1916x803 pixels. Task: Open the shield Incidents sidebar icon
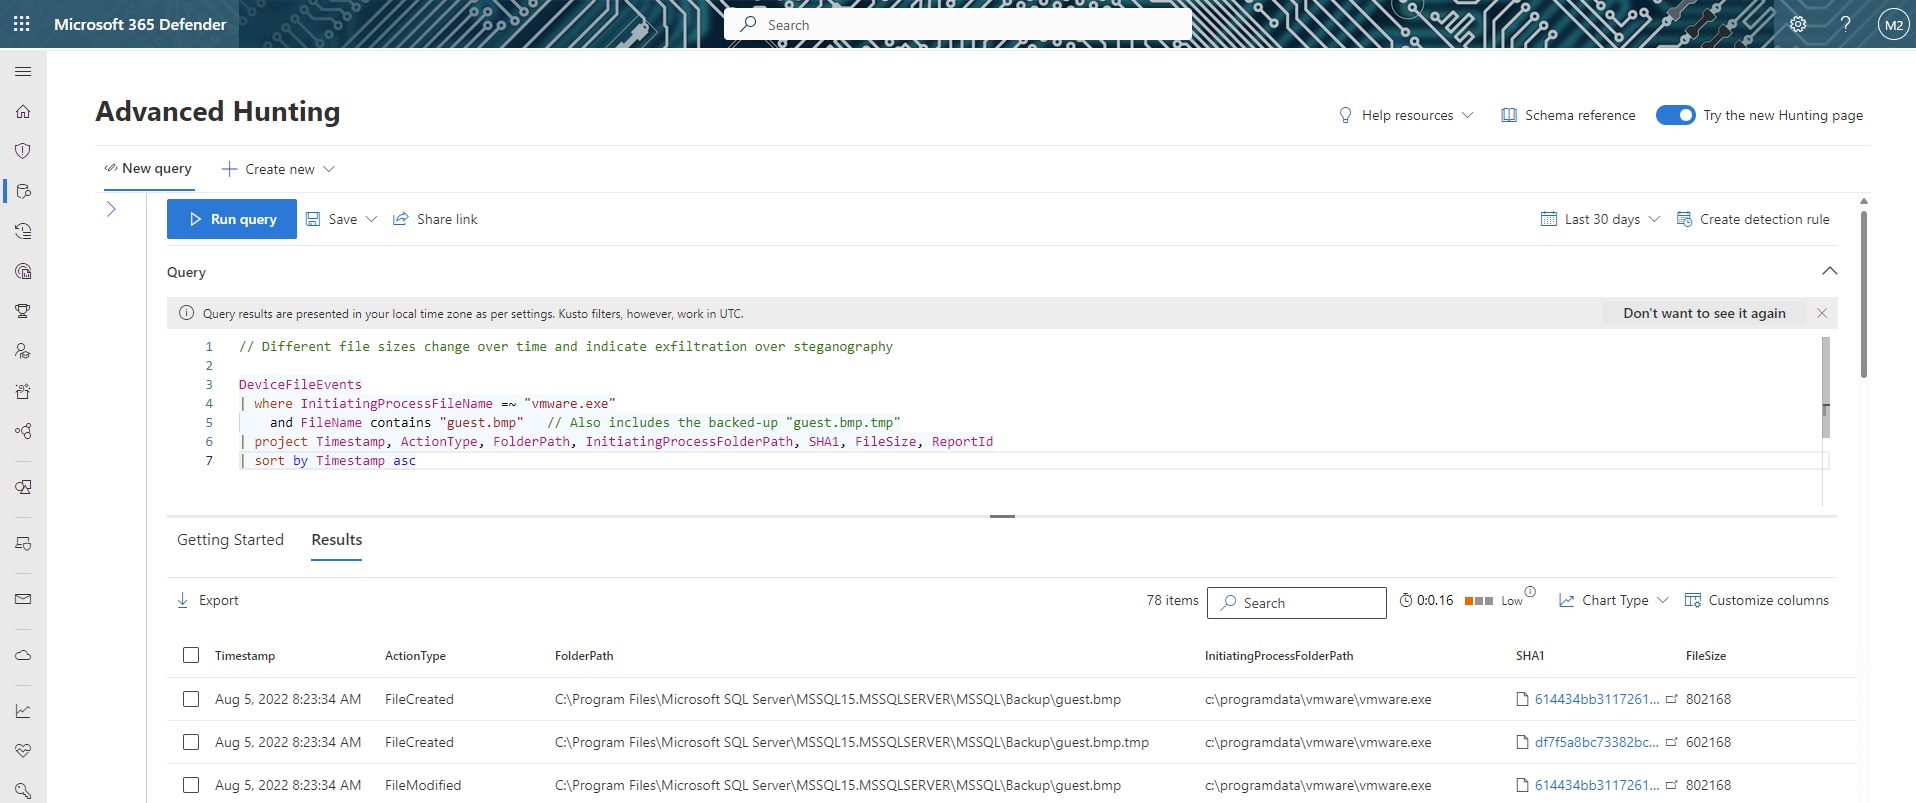pos(23,151)
